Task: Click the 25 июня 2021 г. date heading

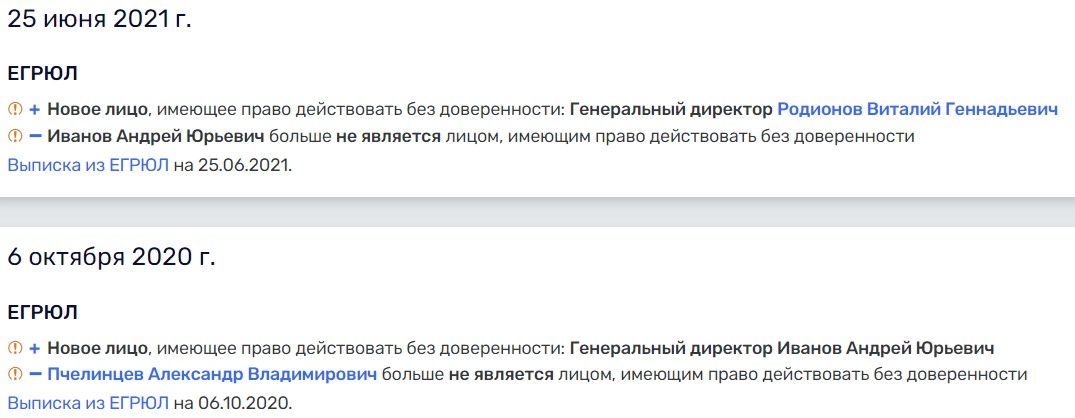Action: pos(99,19)
